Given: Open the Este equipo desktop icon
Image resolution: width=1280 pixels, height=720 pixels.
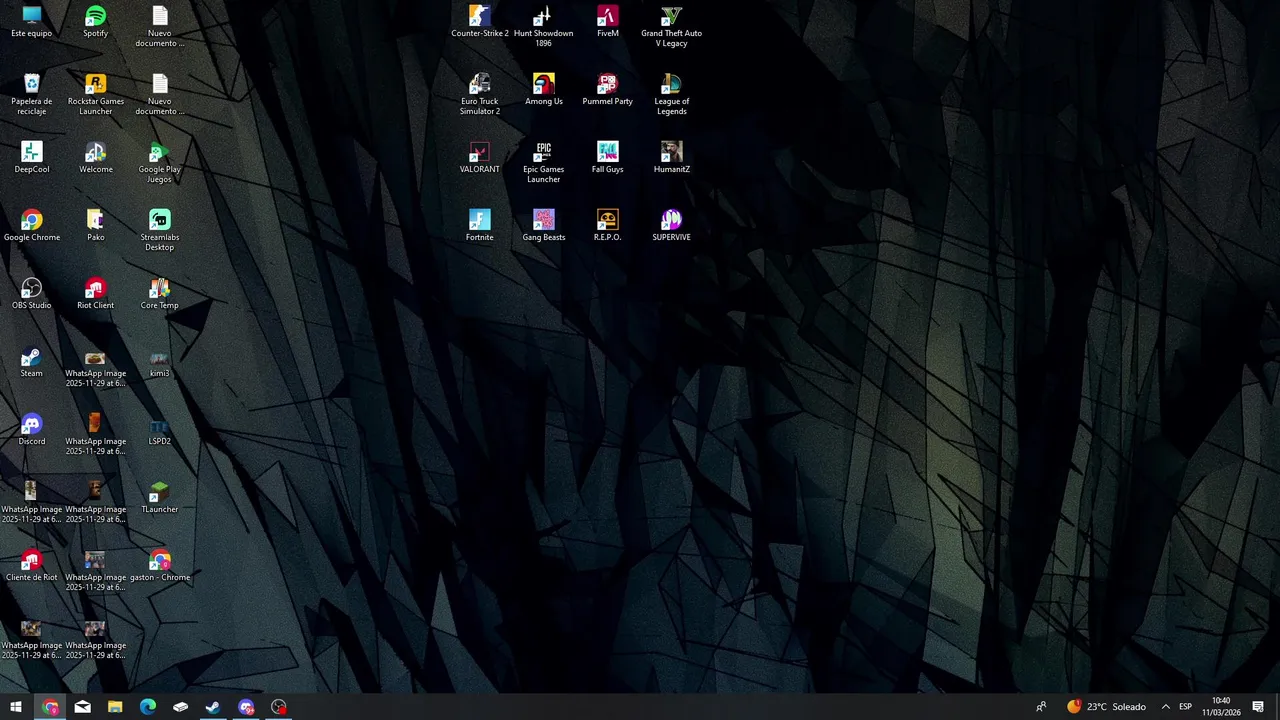Looking at the screenshot, I should 32,22.
